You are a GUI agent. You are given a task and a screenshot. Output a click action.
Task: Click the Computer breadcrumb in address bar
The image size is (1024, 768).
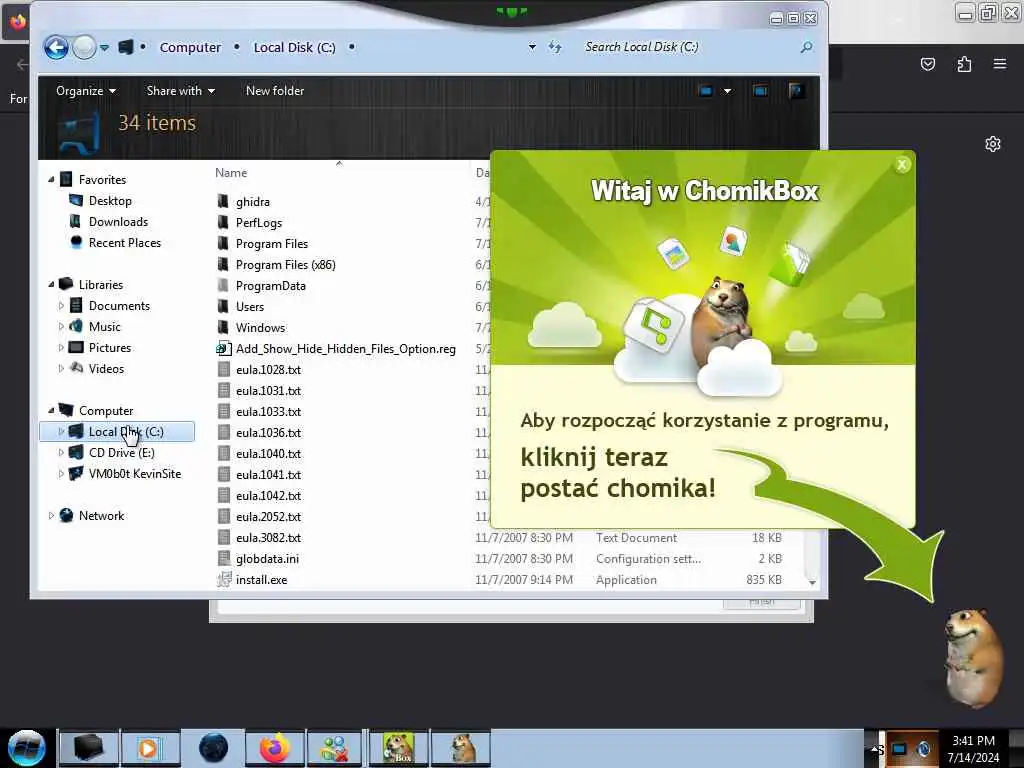pyautogui.click(x=190, y=48)
